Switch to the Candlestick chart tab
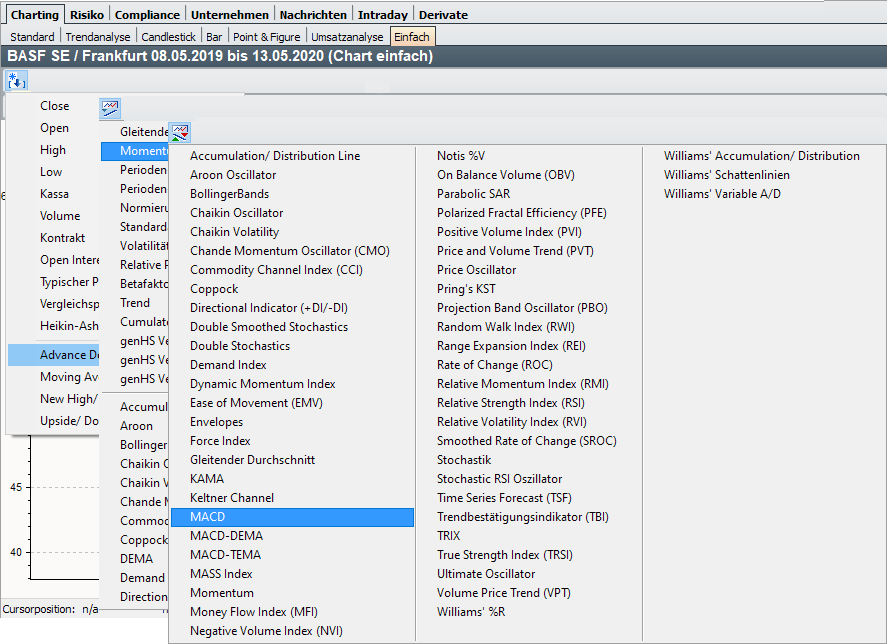The width and height of the screenshot is (887, 644). click(x=168, y=37)
